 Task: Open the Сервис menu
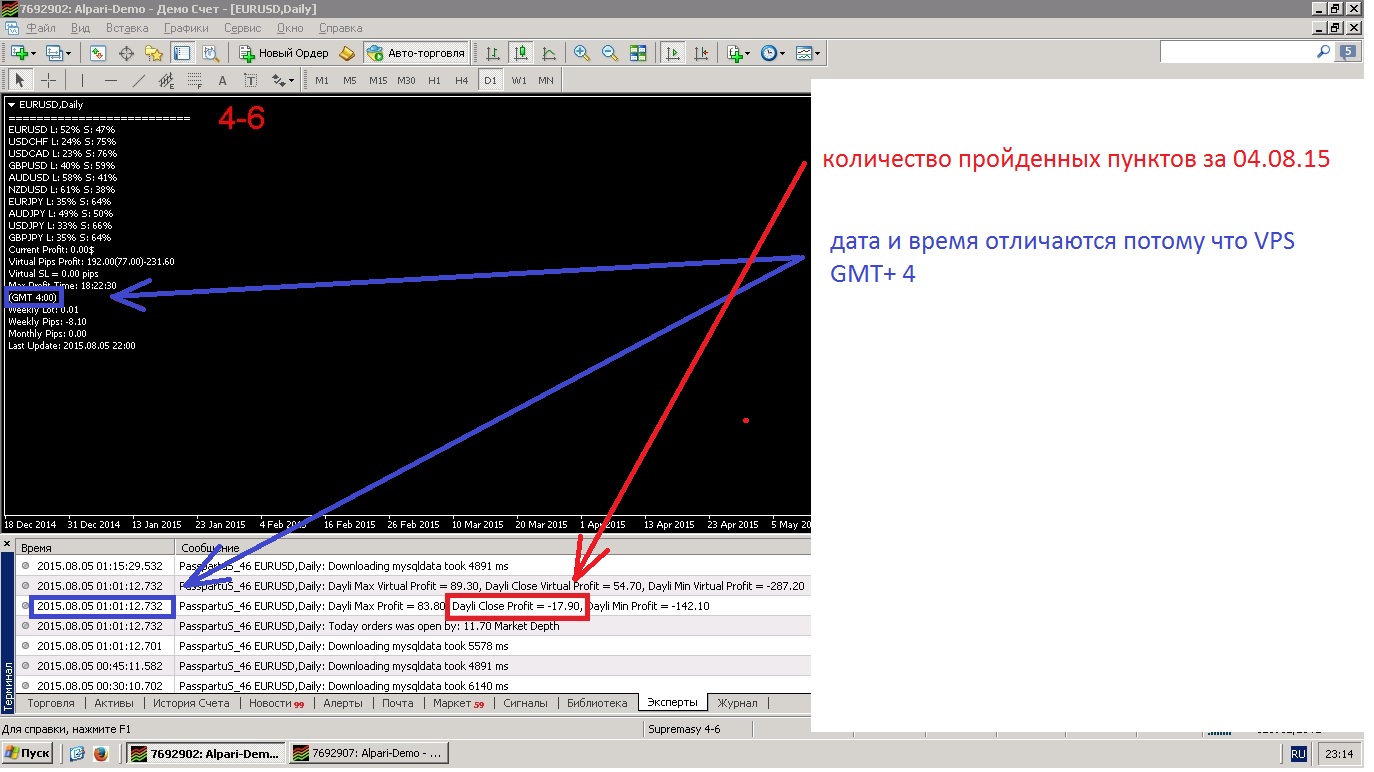point(243,29)
